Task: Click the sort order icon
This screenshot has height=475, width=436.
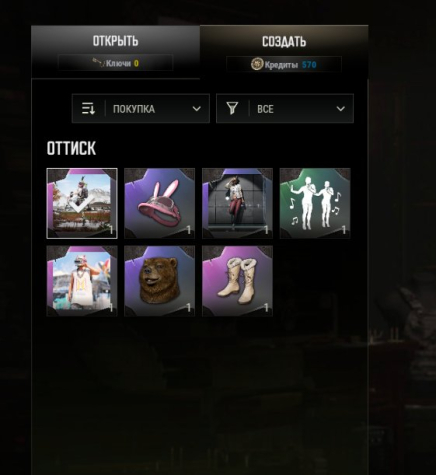Action: [x=88, y=109]
